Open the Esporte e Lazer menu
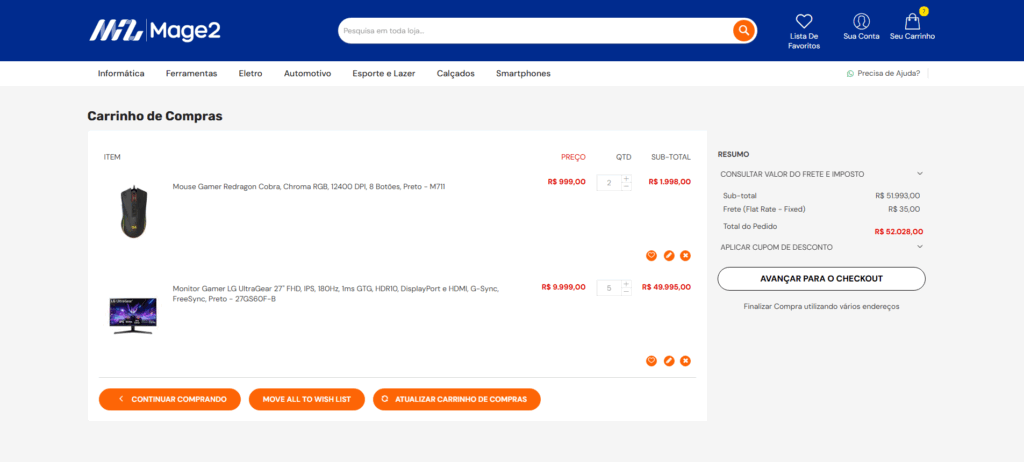The image size is (1024, 462). (384, 73)
